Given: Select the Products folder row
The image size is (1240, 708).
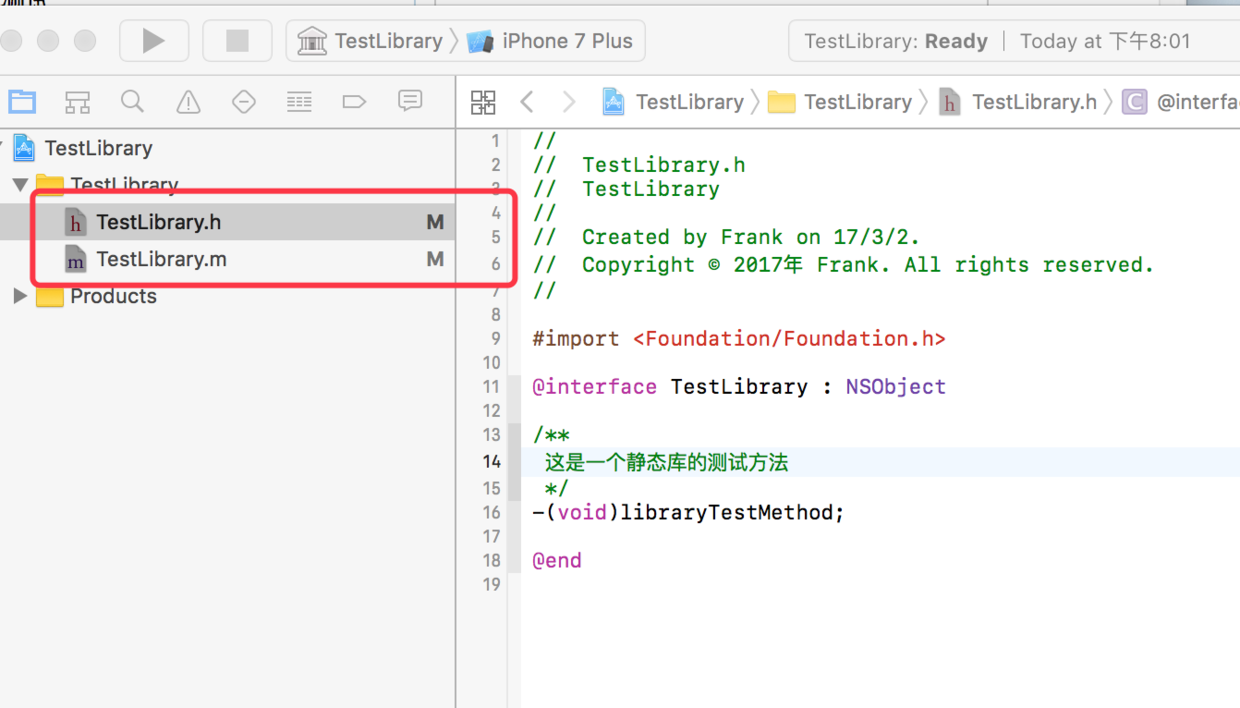Looking at the screenshot, I should click(227, 296).
